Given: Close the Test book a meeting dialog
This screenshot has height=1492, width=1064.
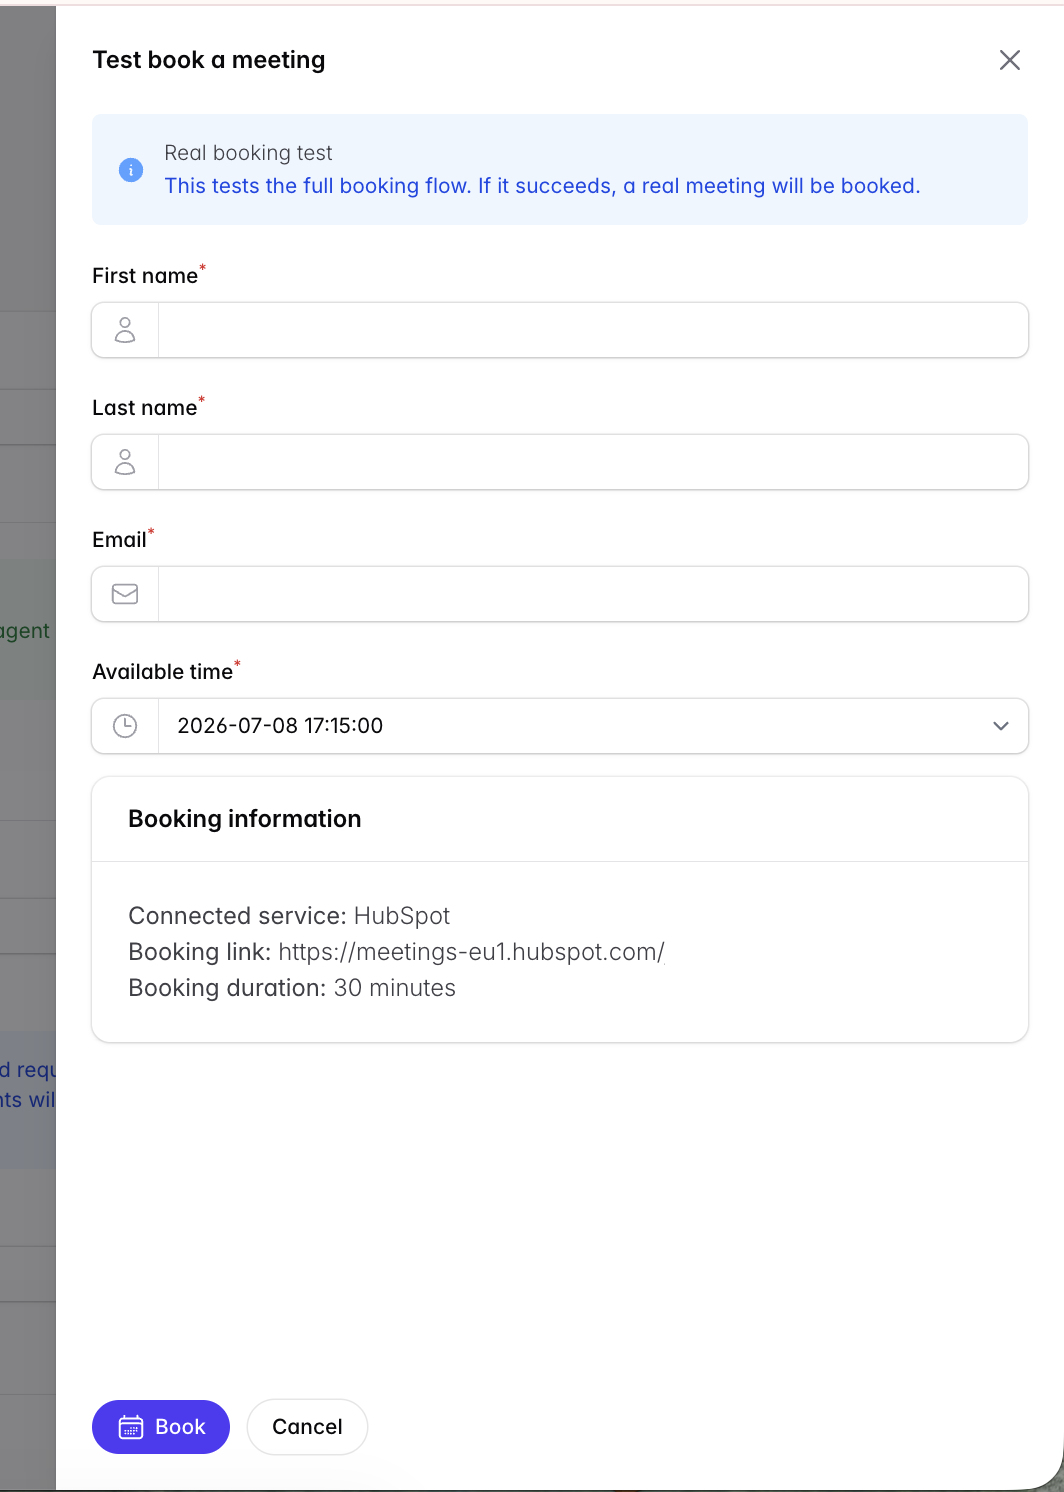Looking at the screenshot, I should pos(1010,60).
